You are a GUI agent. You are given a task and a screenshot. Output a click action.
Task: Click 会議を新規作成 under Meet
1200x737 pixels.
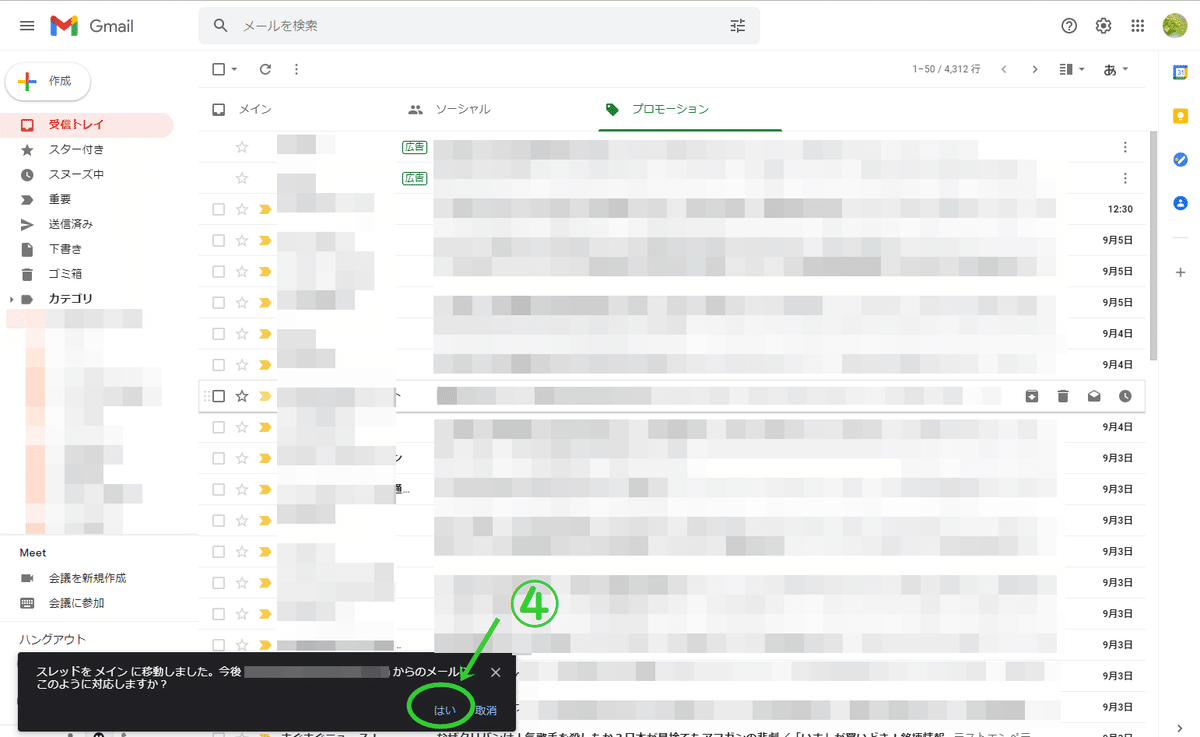[x=87, y=578]
